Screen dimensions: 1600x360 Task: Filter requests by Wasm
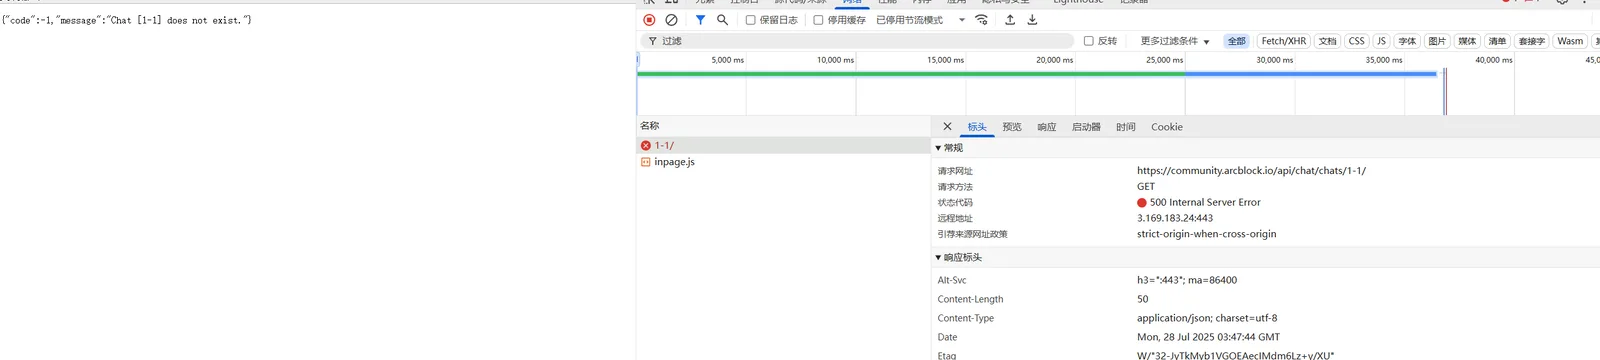[1570, 41]
